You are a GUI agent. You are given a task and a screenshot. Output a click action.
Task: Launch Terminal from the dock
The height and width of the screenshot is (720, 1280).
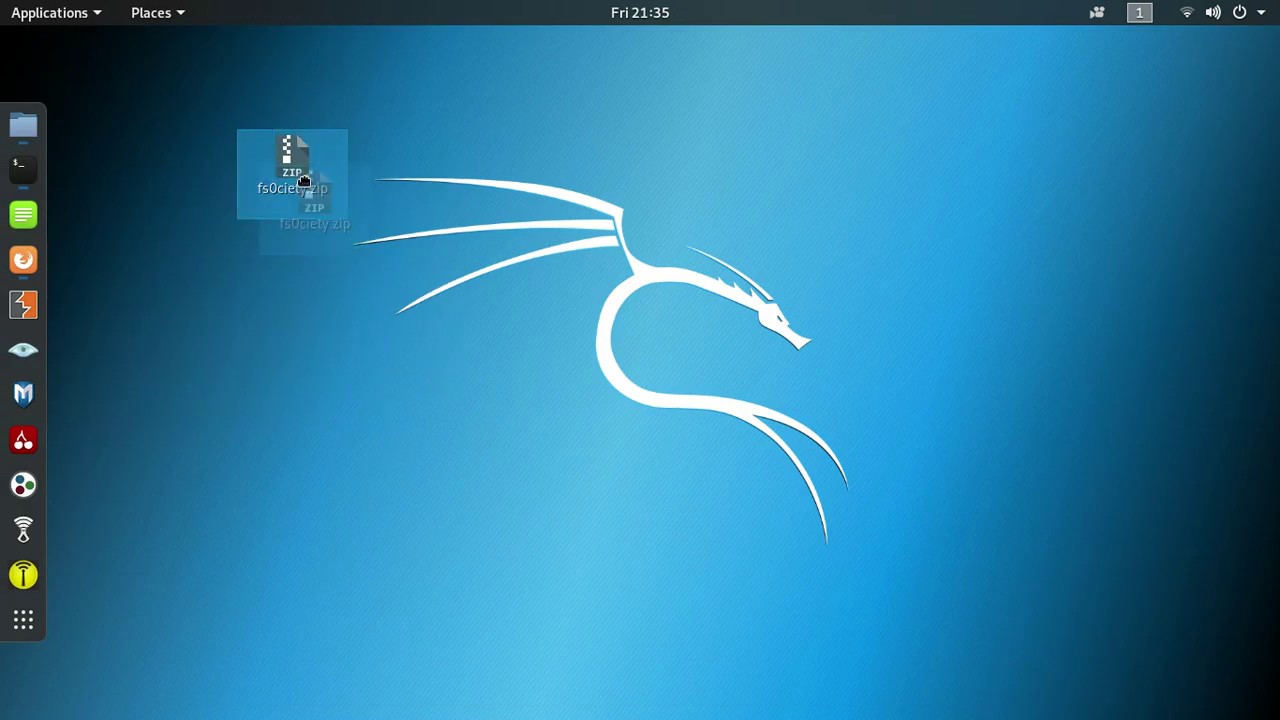coord(23,169)
